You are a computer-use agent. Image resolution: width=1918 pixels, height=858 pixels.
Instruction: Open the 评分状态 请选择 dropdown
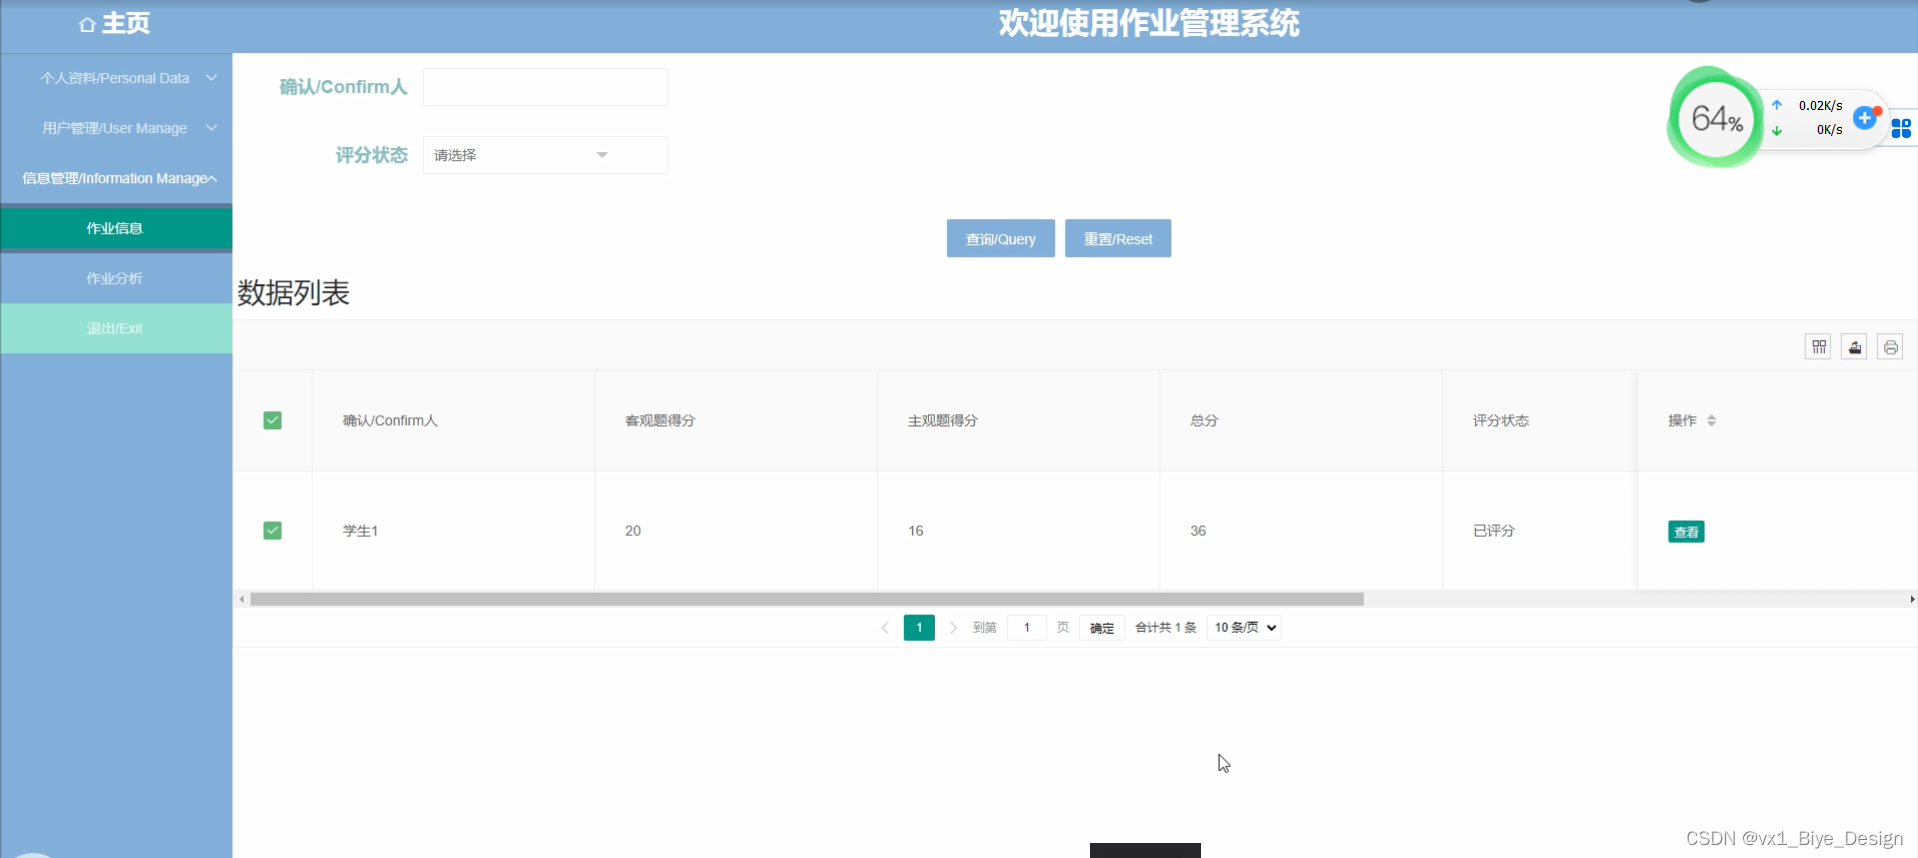point(545,155)
